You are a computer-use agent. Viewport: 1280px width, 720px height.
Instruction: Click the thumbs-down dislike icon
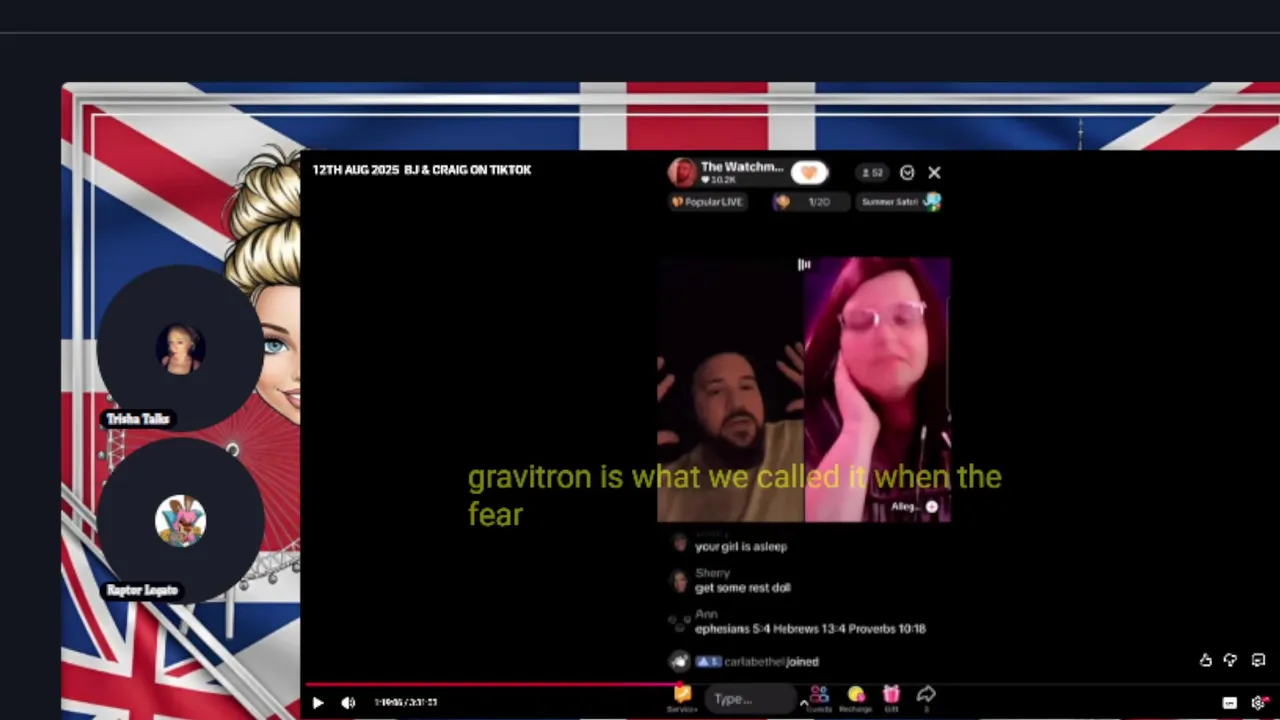[x=1230, y=660]
